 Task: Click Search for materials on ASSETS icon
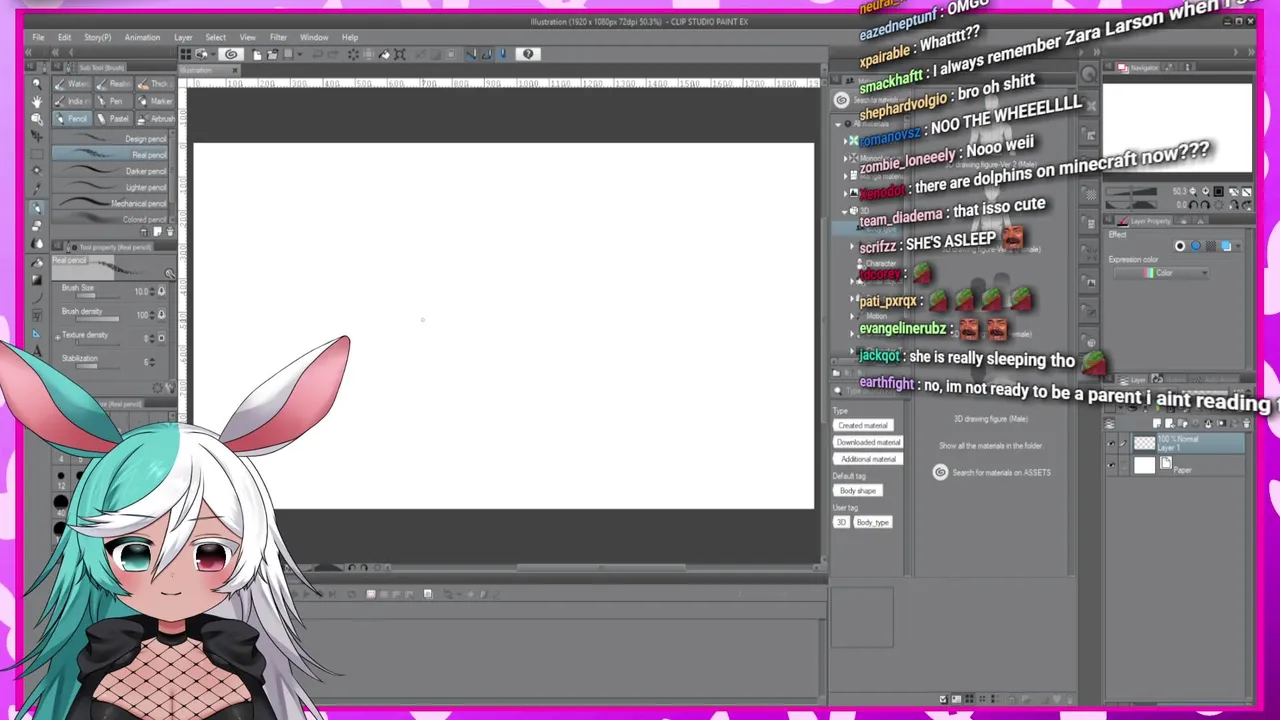click(940, 472)
